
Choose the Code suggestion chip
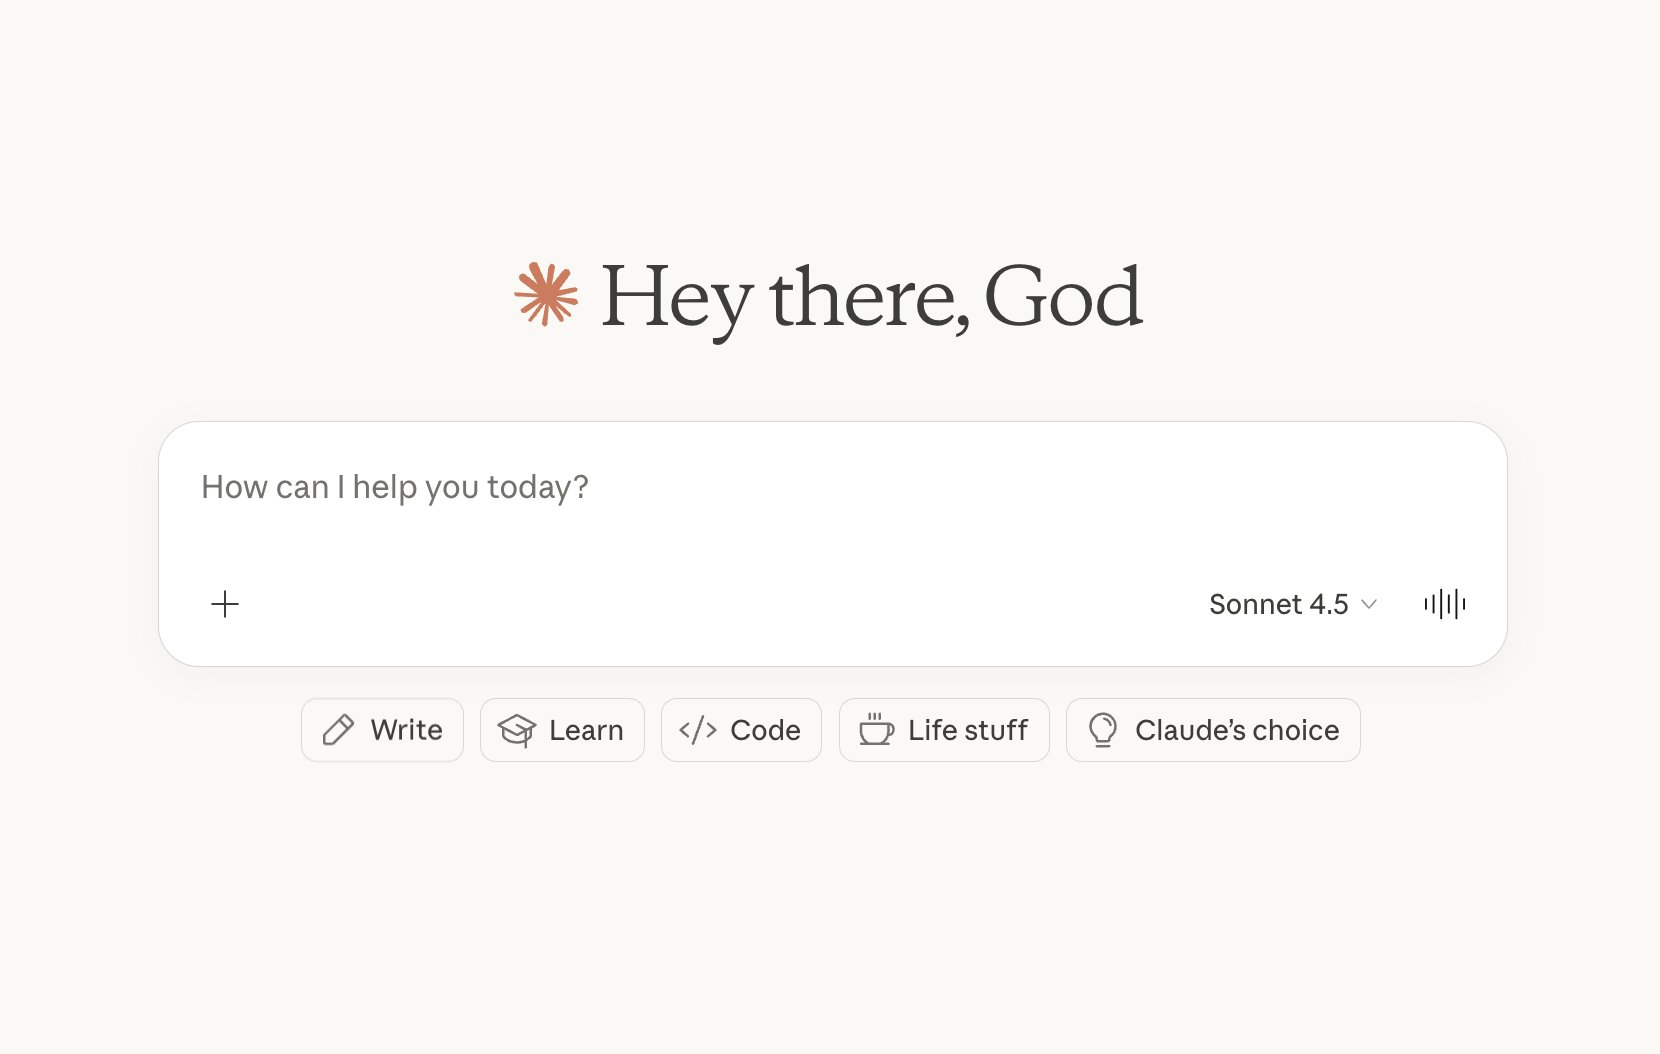coord(741,730)
